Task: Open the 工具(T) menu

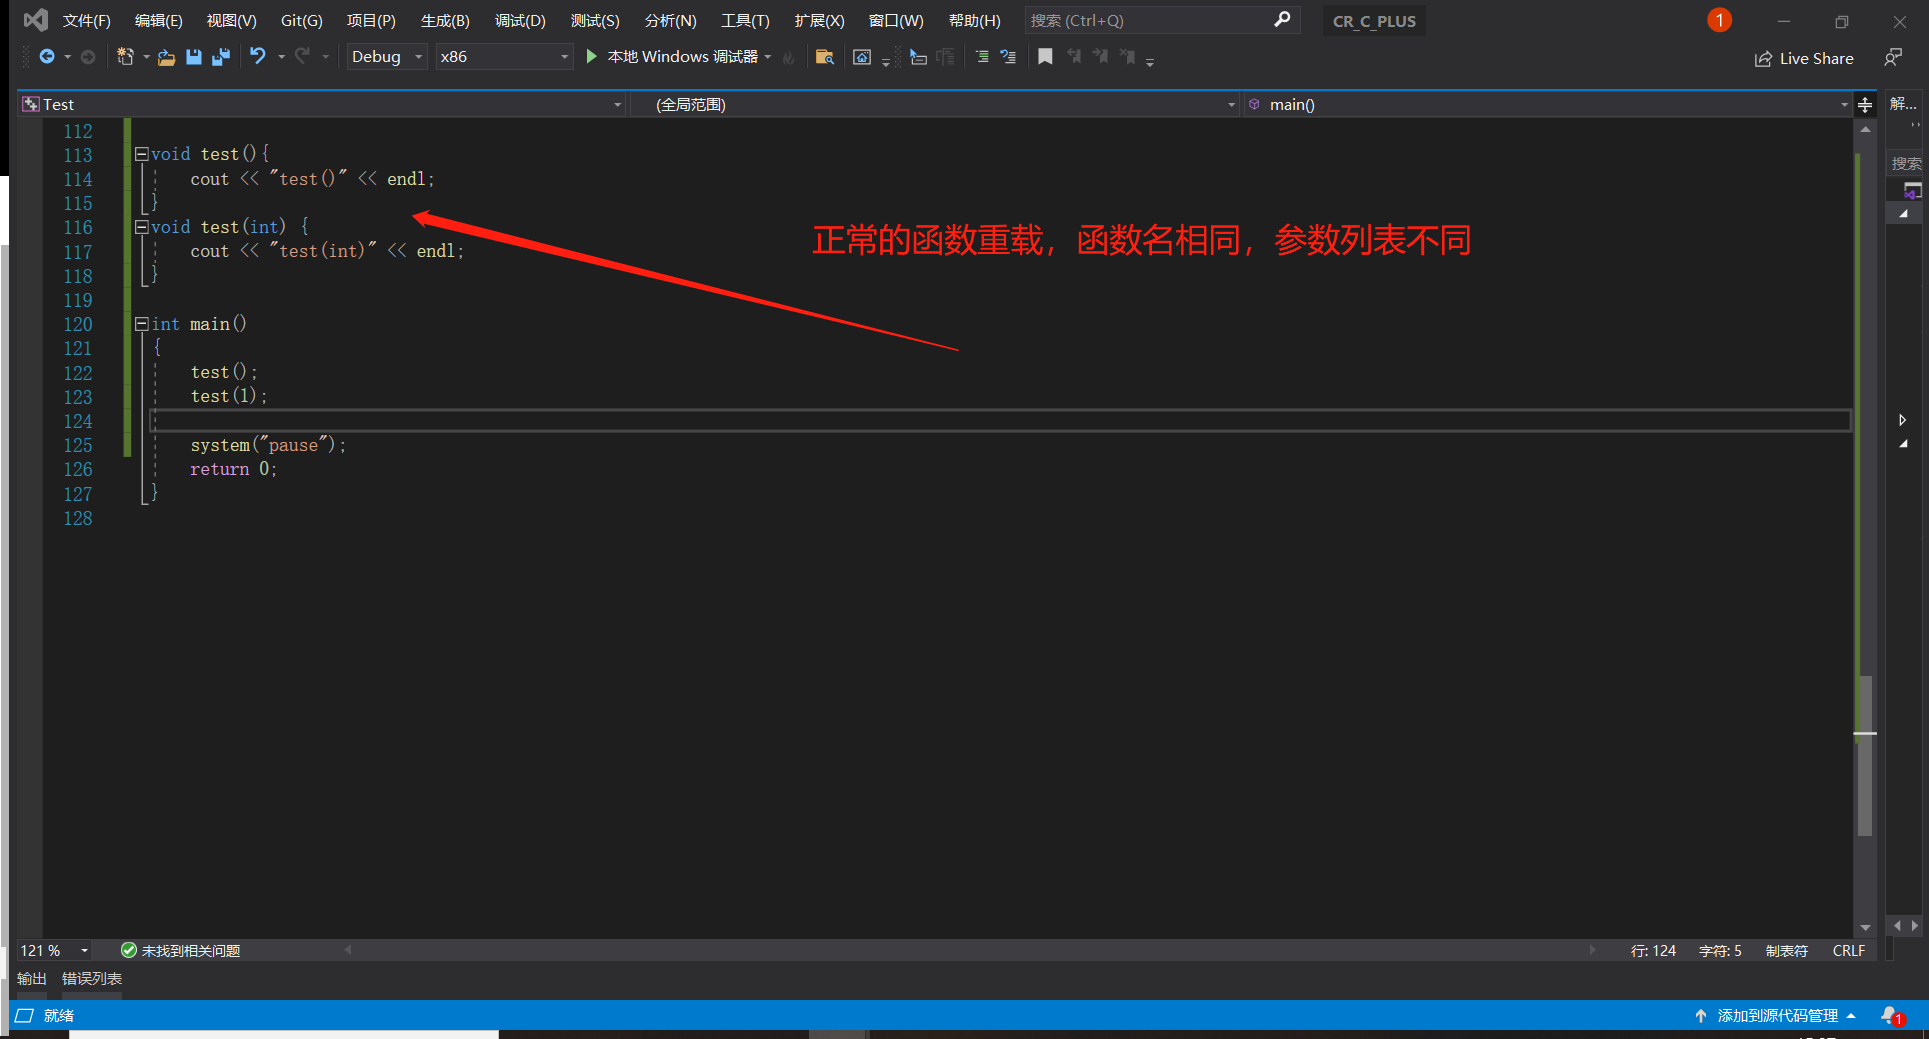Action: click(745, 20)
